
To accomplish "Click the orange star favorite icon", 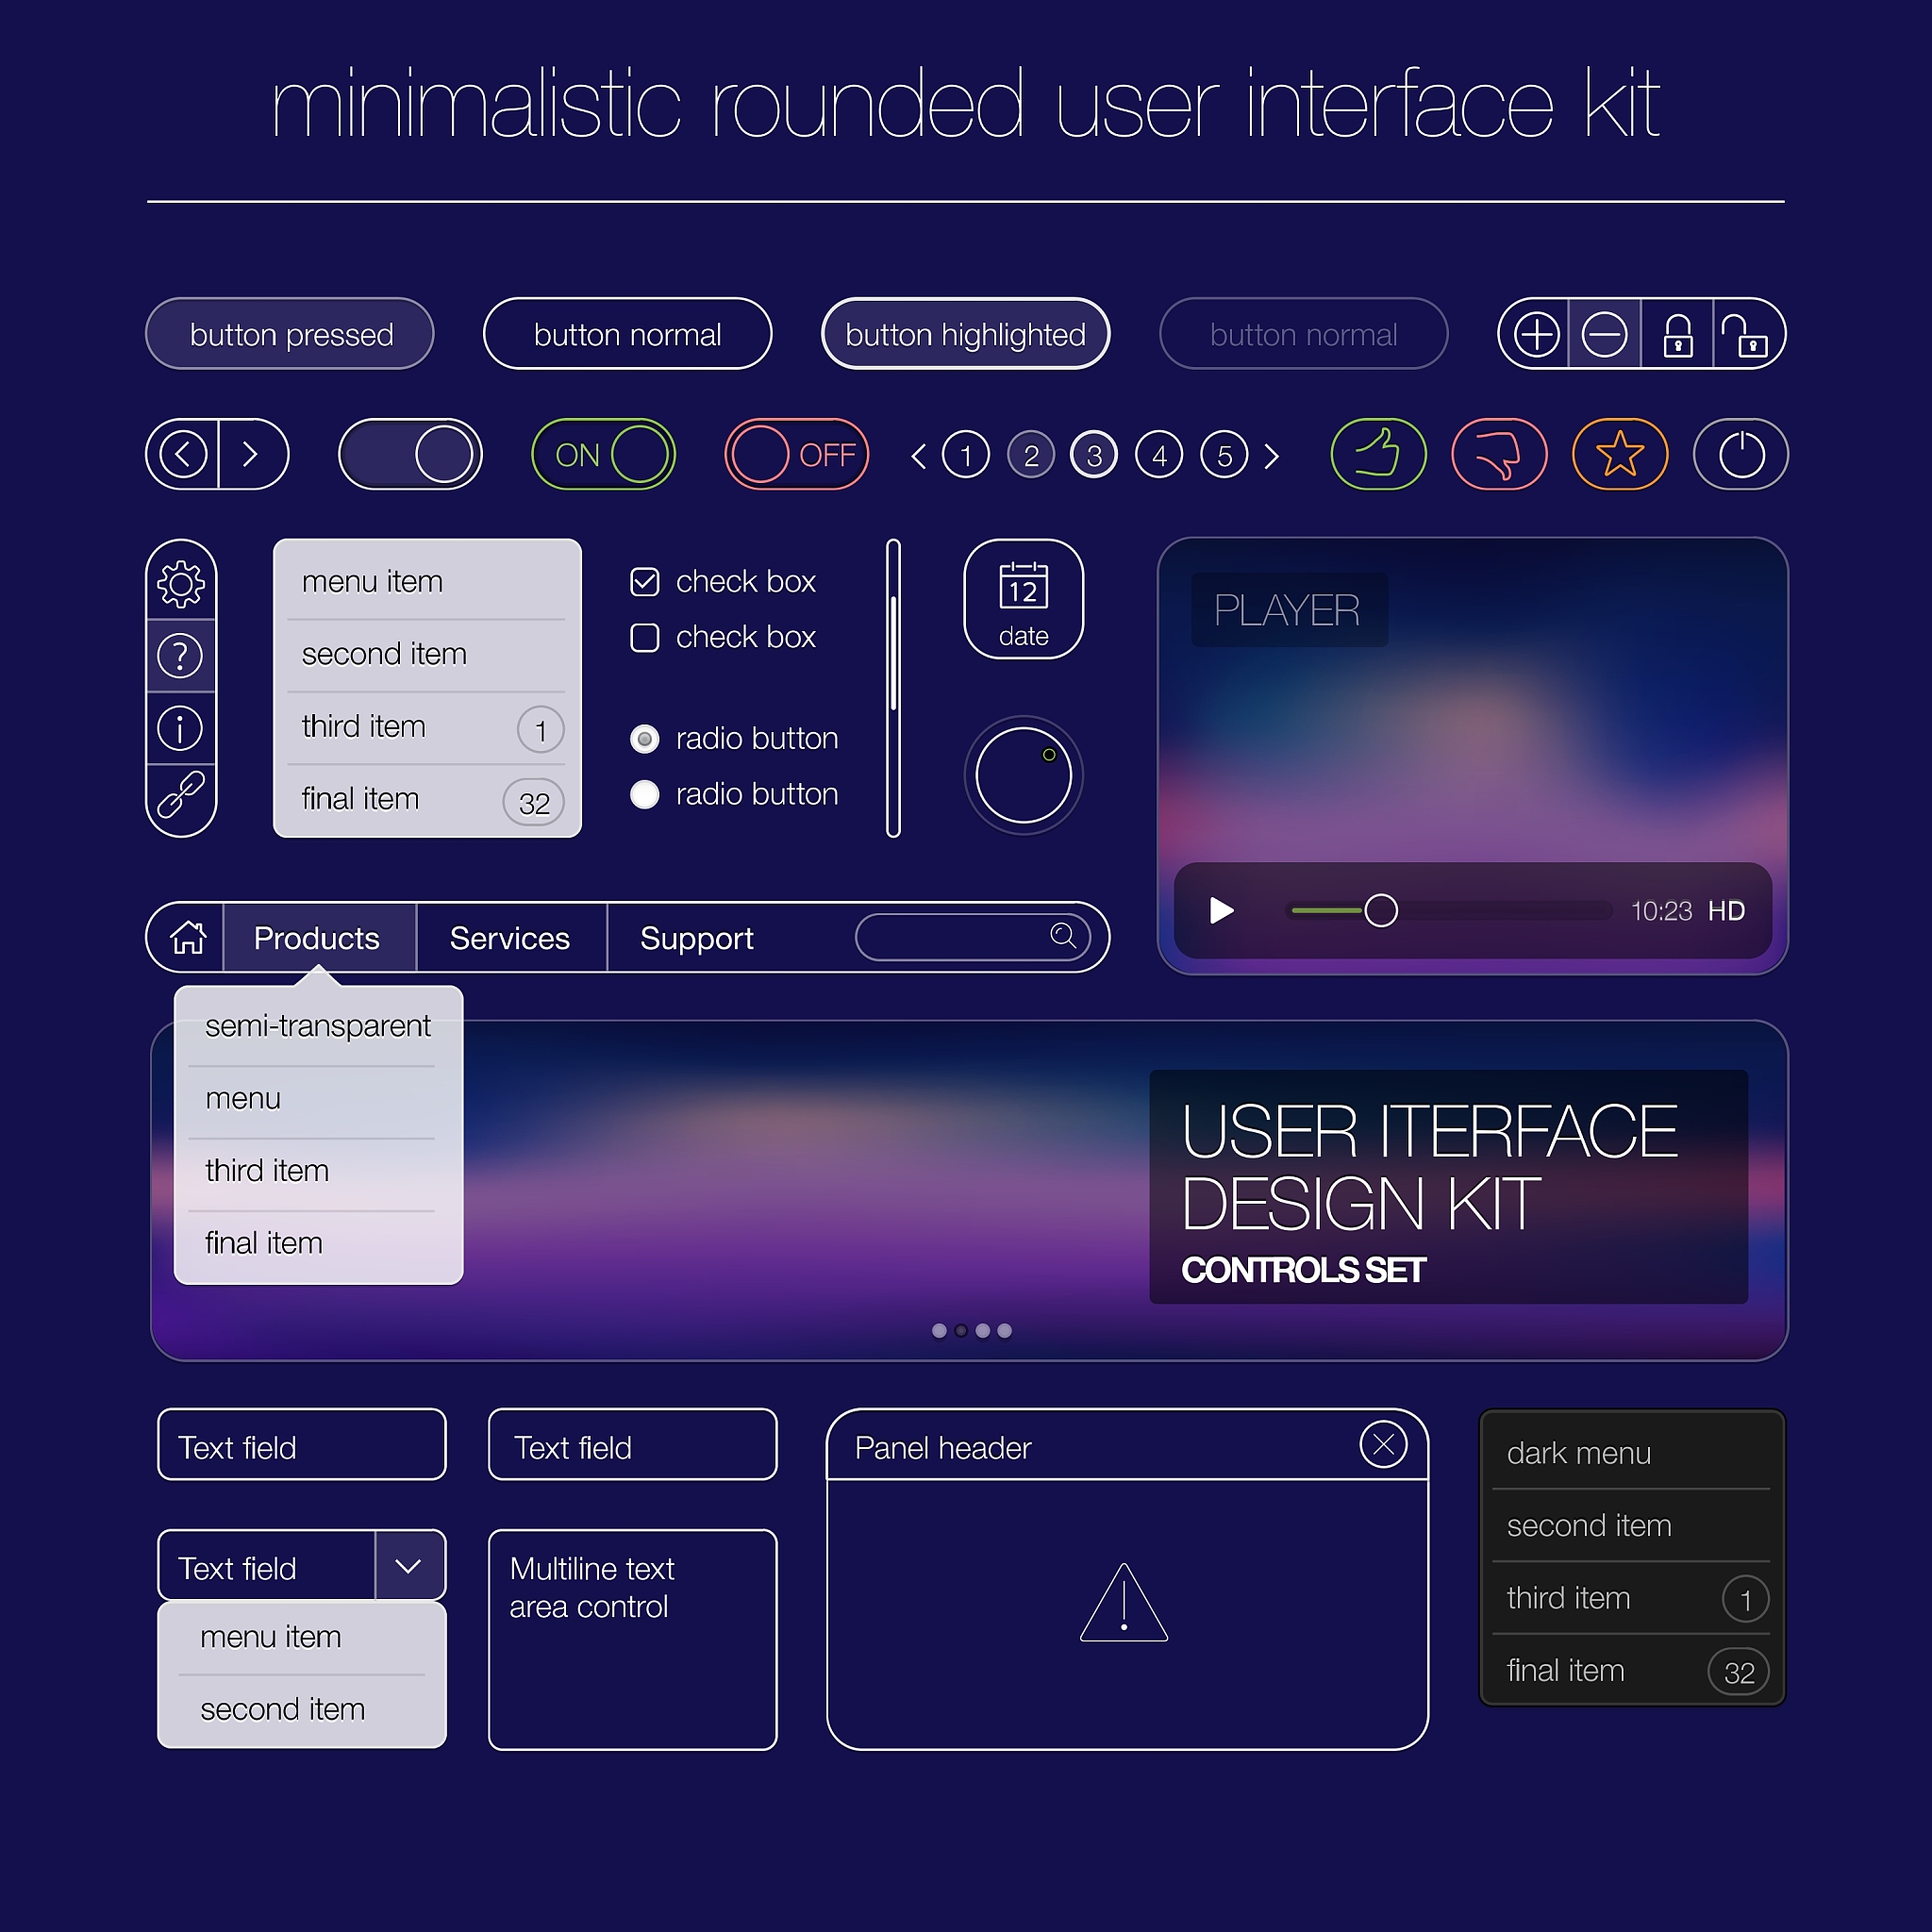I will pos(1620,455).
